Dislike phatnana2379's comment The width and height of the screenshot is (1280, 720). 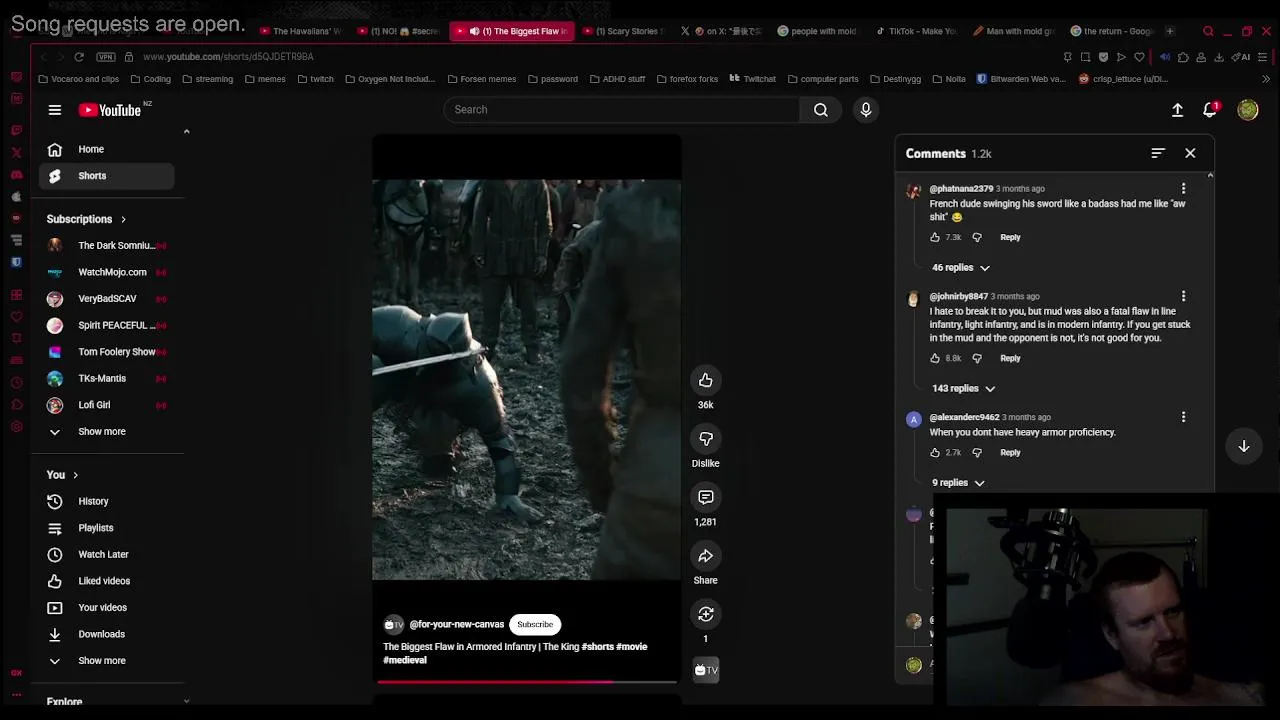click(977, 237)
